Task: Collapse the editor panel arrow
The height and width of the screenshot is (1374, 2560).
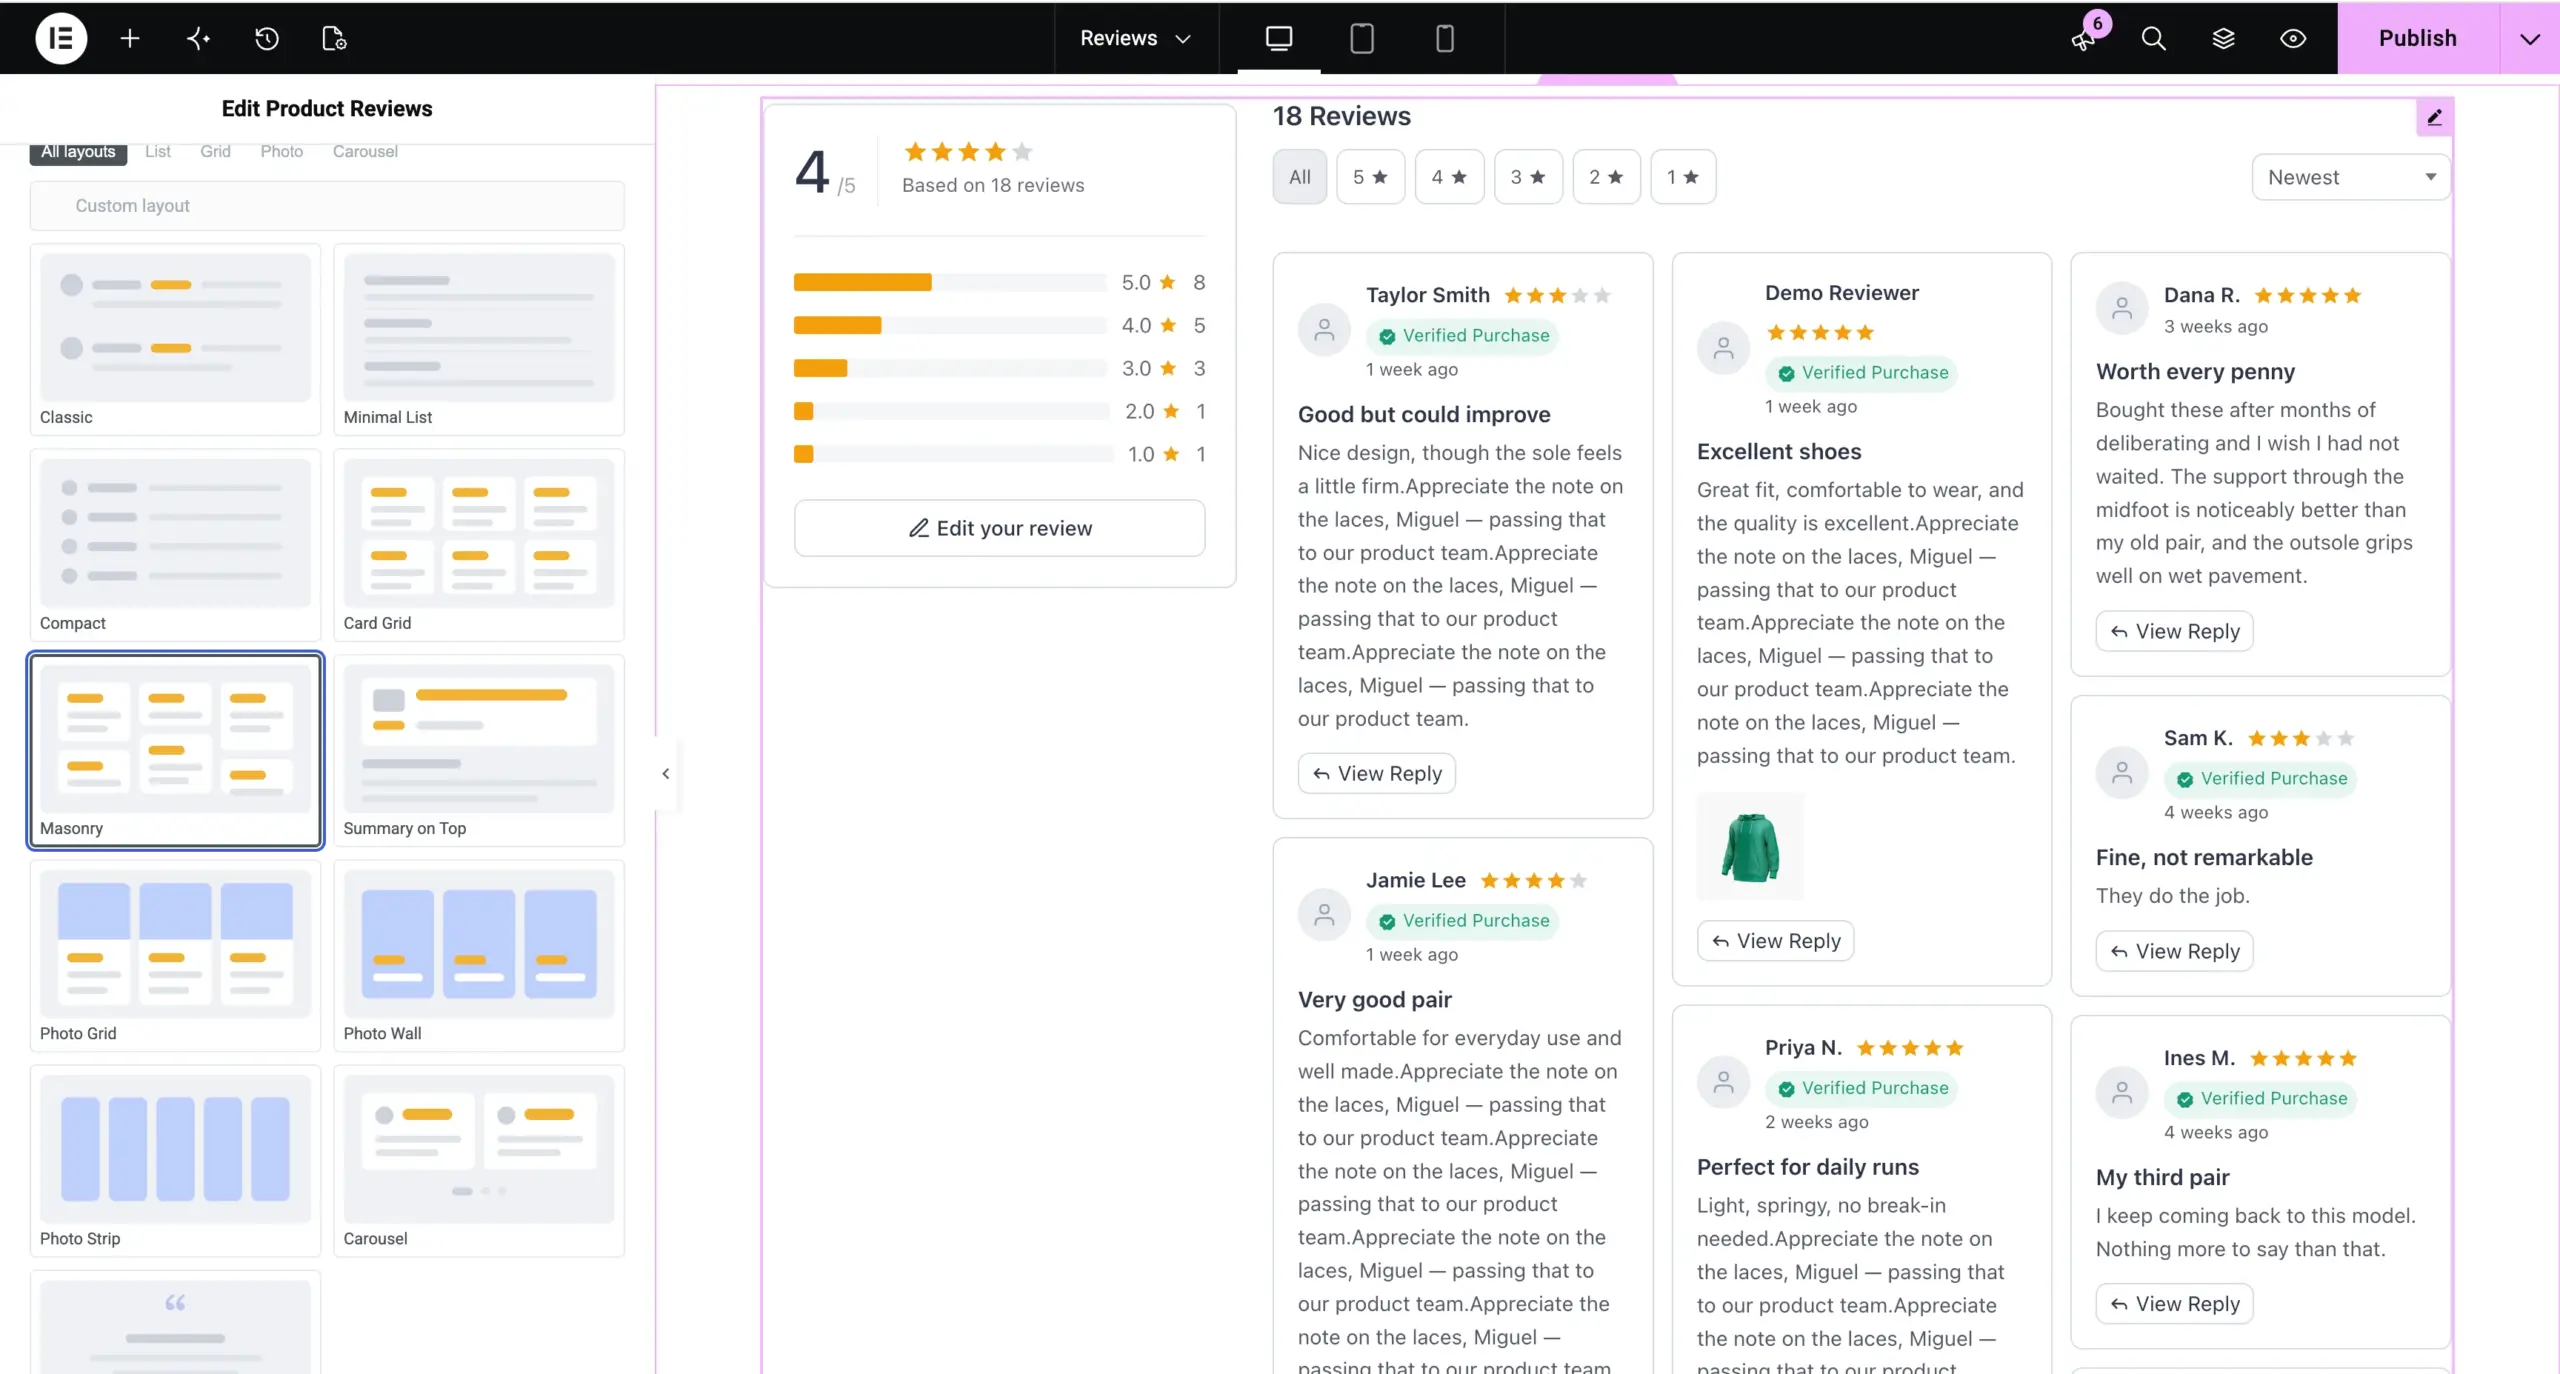Action: pyautogui.click(x=666, y=773)
